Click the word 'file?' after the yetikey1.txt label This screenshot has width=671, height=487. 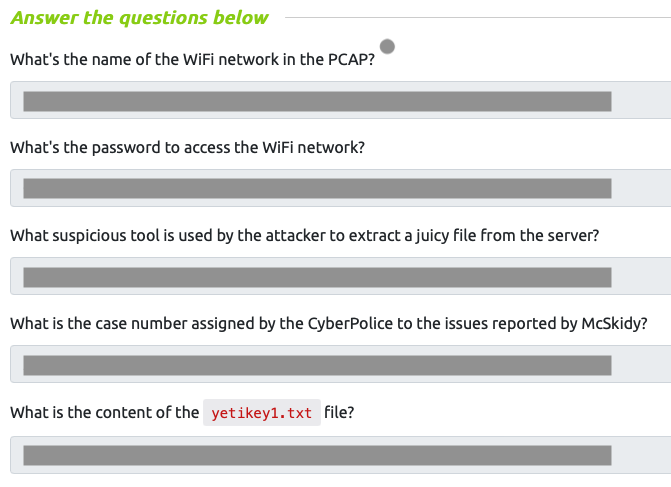(339, 413)
